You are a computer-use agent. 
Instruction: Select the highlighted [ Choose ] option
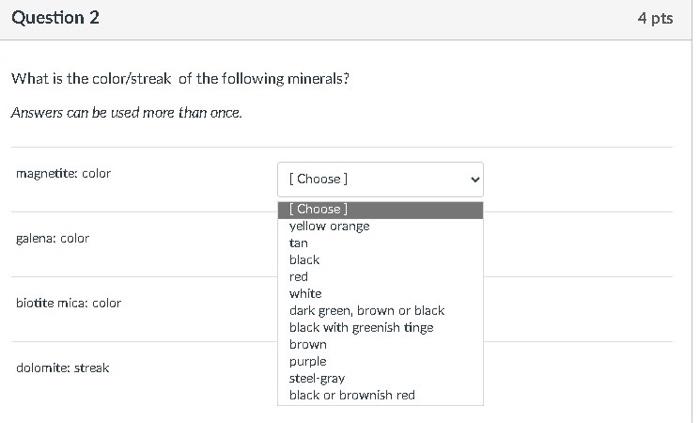coord(380,209)
